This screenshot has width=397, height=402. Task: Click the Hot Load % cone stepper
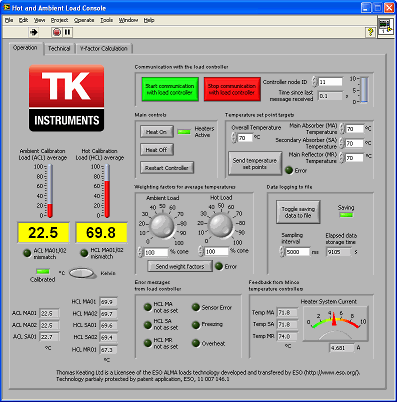(x=201, y=251)
